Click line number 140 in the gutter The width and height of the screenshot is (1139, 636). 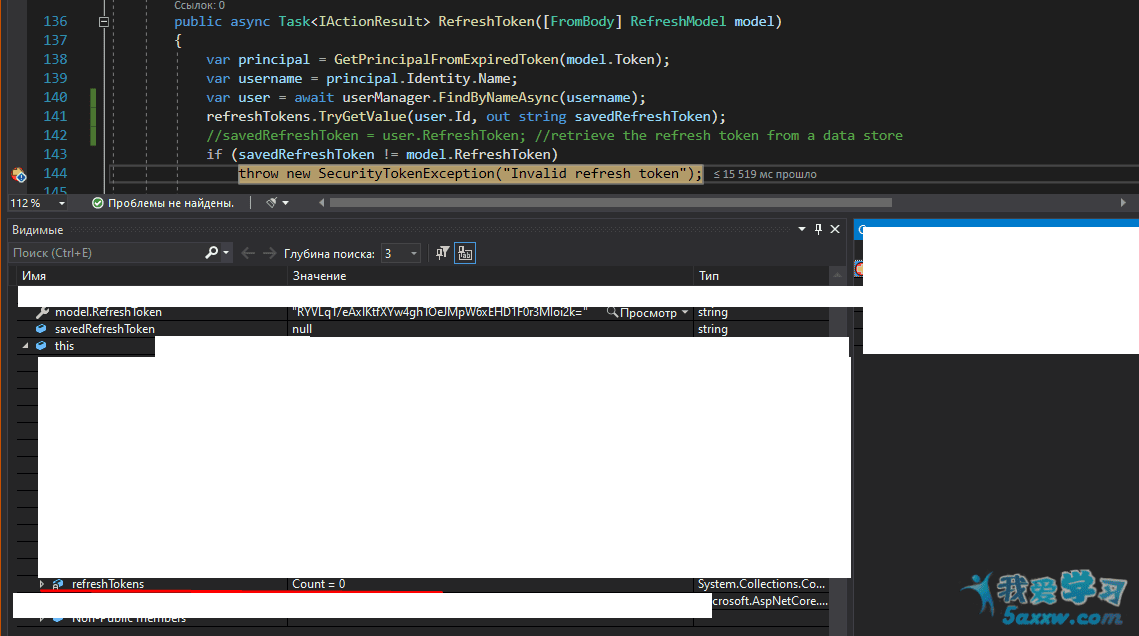coord(55,97)
